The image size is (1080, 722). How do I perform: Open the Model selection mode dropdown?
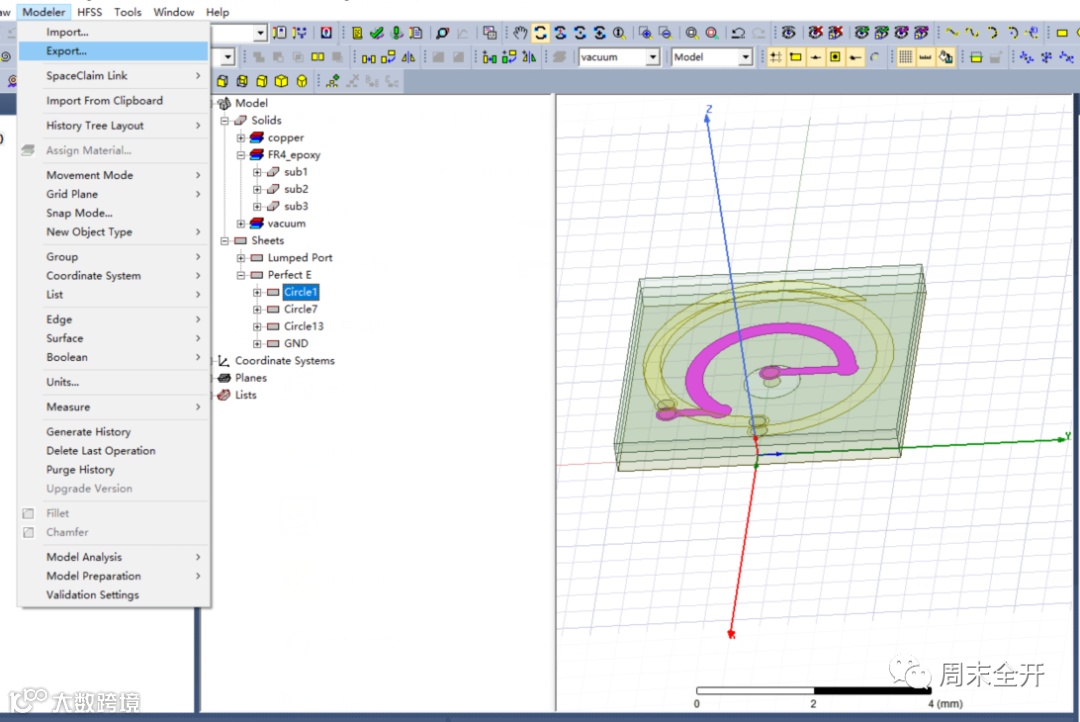point(745,57)
